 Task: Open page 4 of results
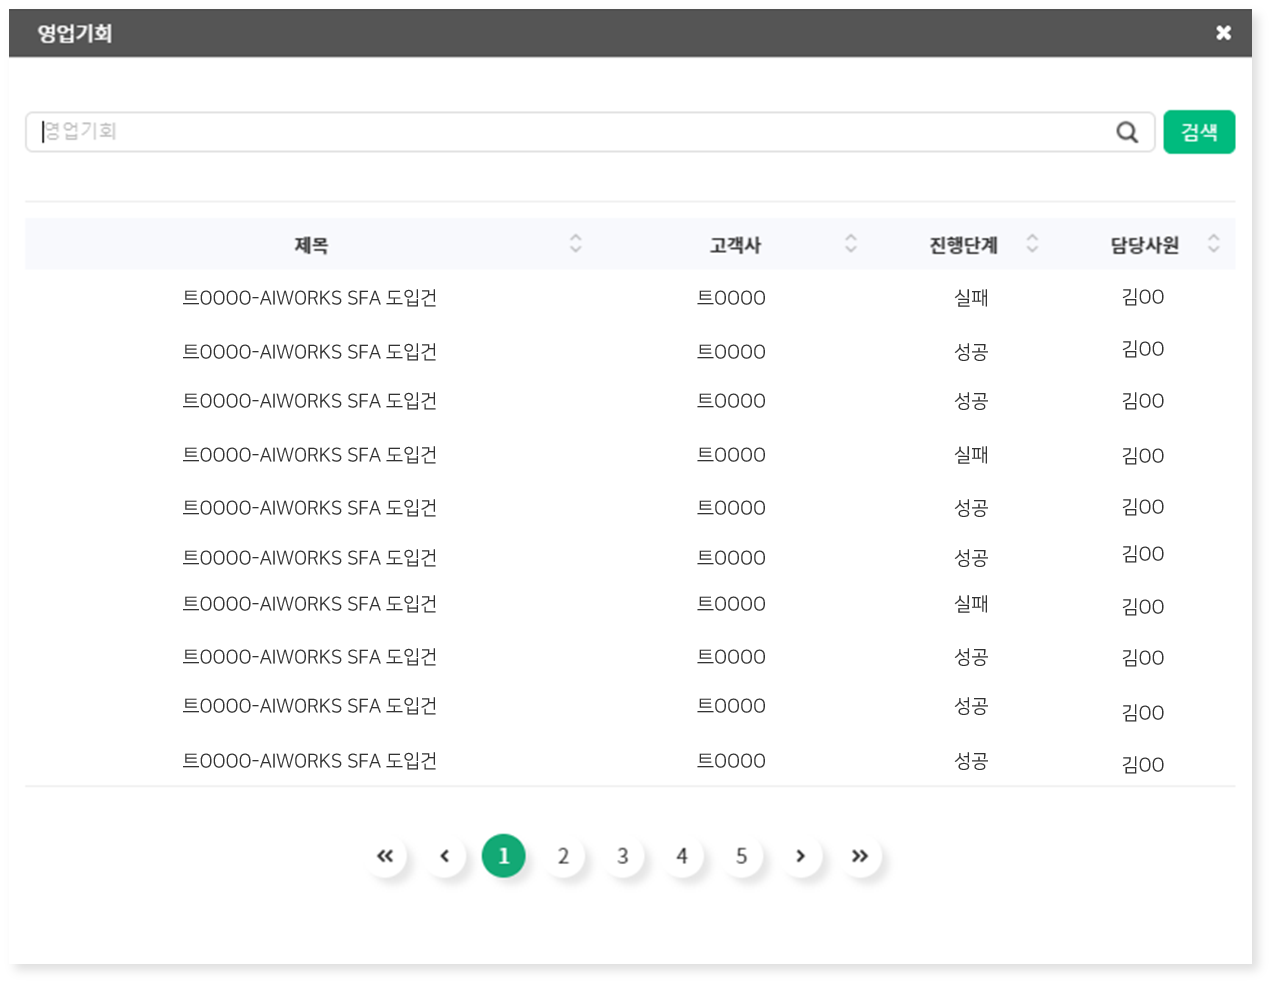tap(682, 856)
